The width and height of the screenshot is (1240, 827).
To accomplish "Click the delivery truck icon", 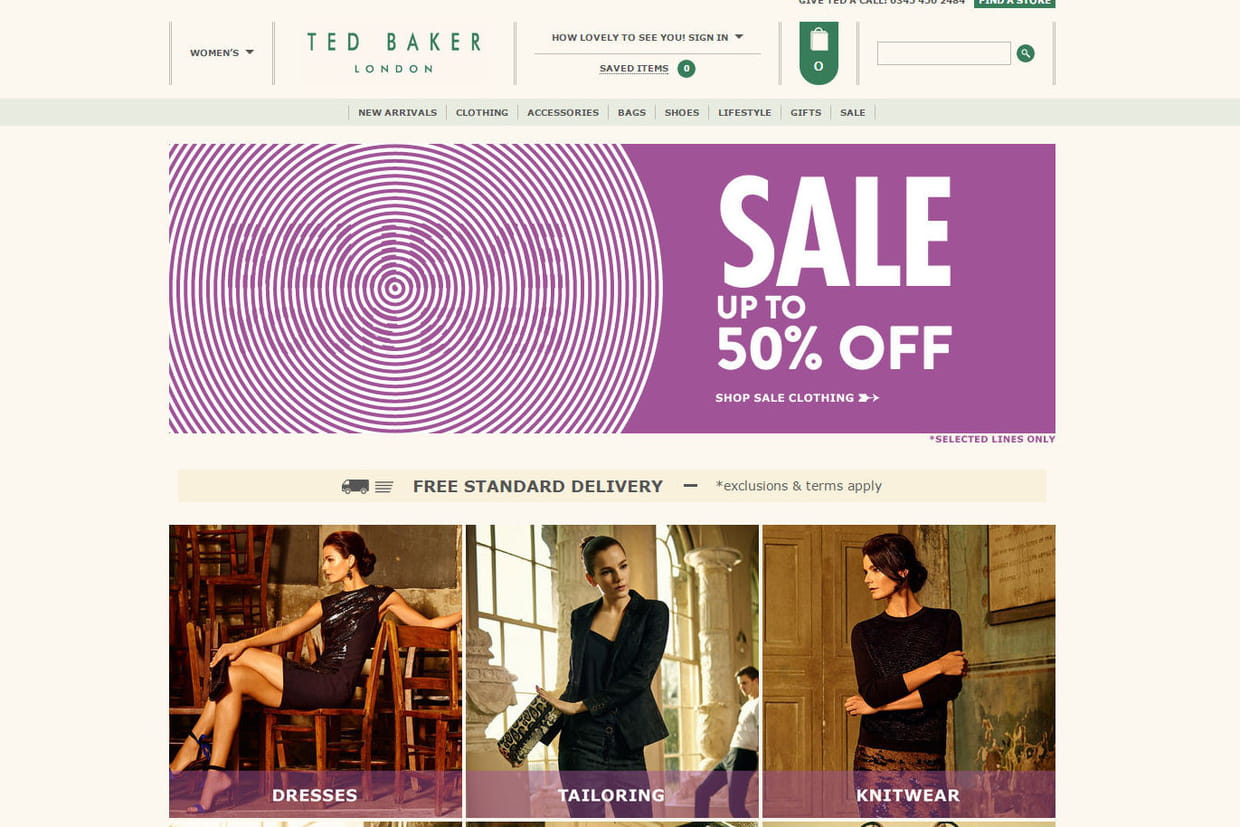I will [355, 486].
